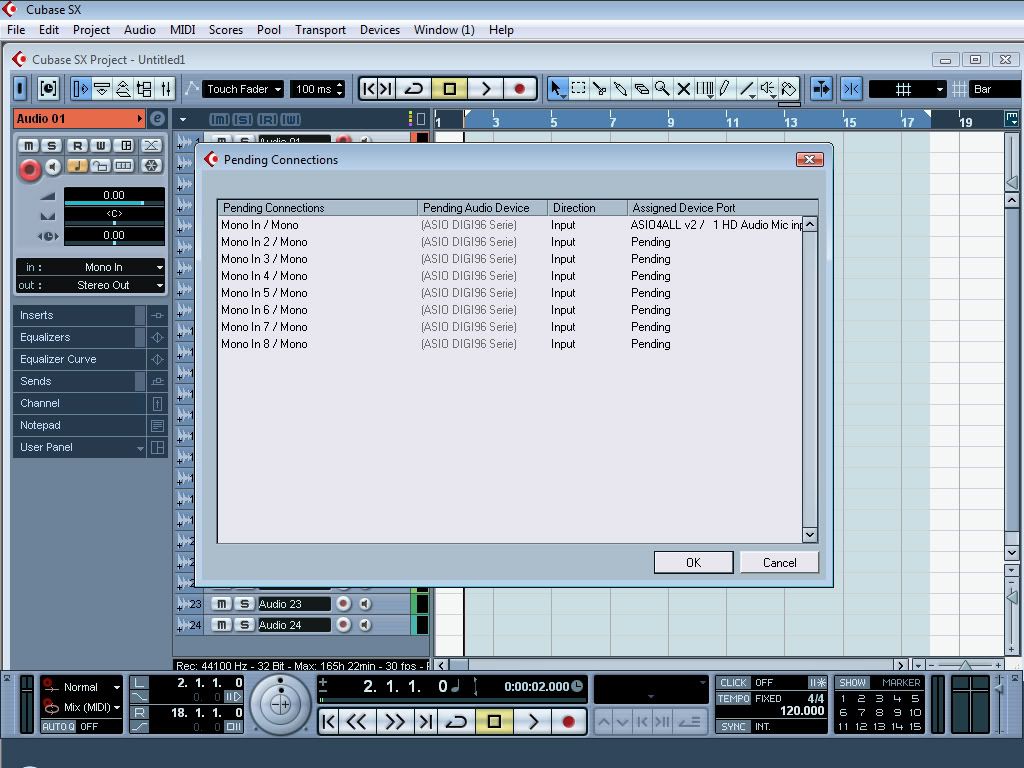This screenshot has height=768, width=1024.
Task: Open the Transport menu
Action: (x=320, y=30)
